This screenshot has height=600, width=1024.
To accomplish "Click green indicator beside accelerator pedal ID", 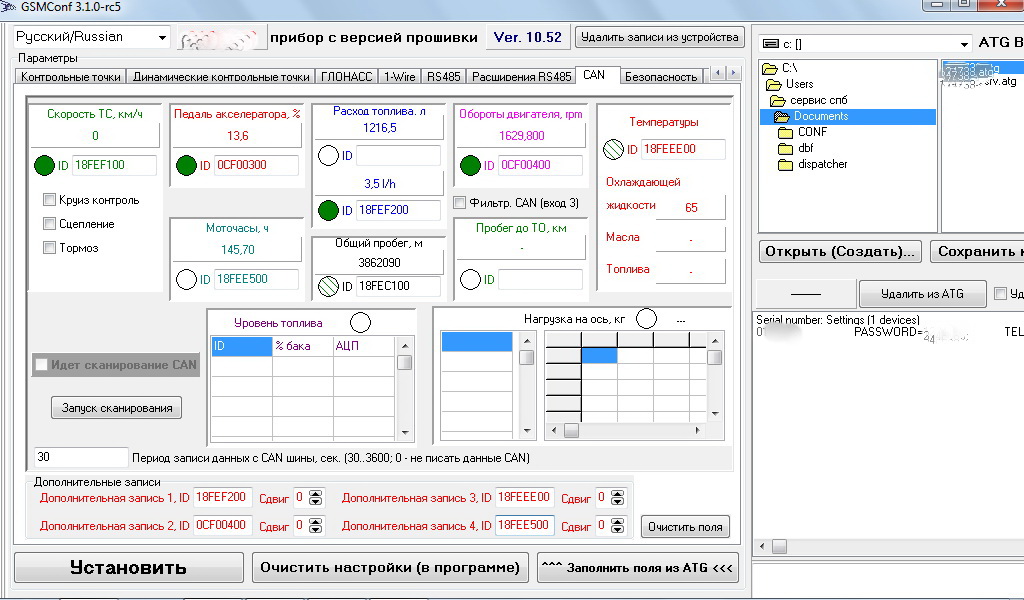I will click(186, 165).
